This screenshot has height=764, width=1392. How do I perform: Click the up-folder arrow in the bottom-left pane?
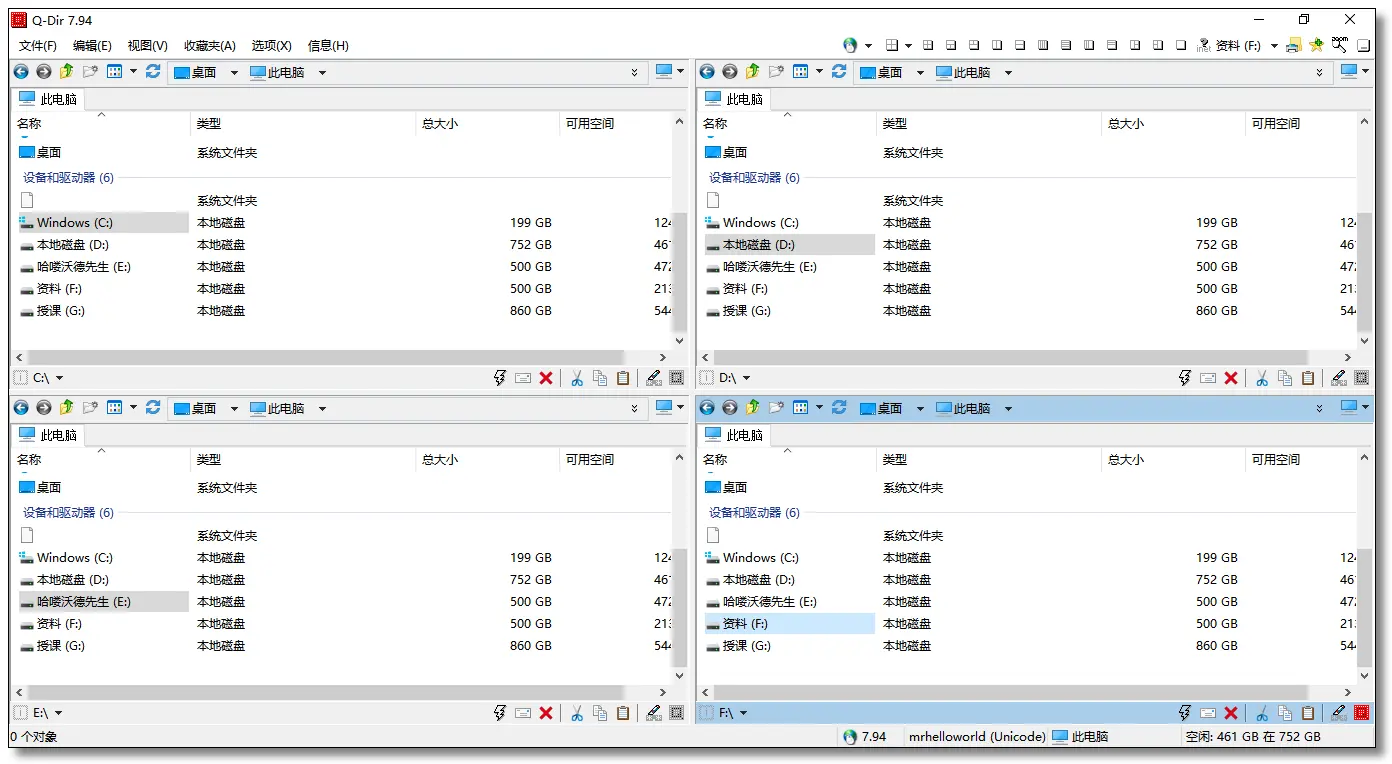pos(66,408)
